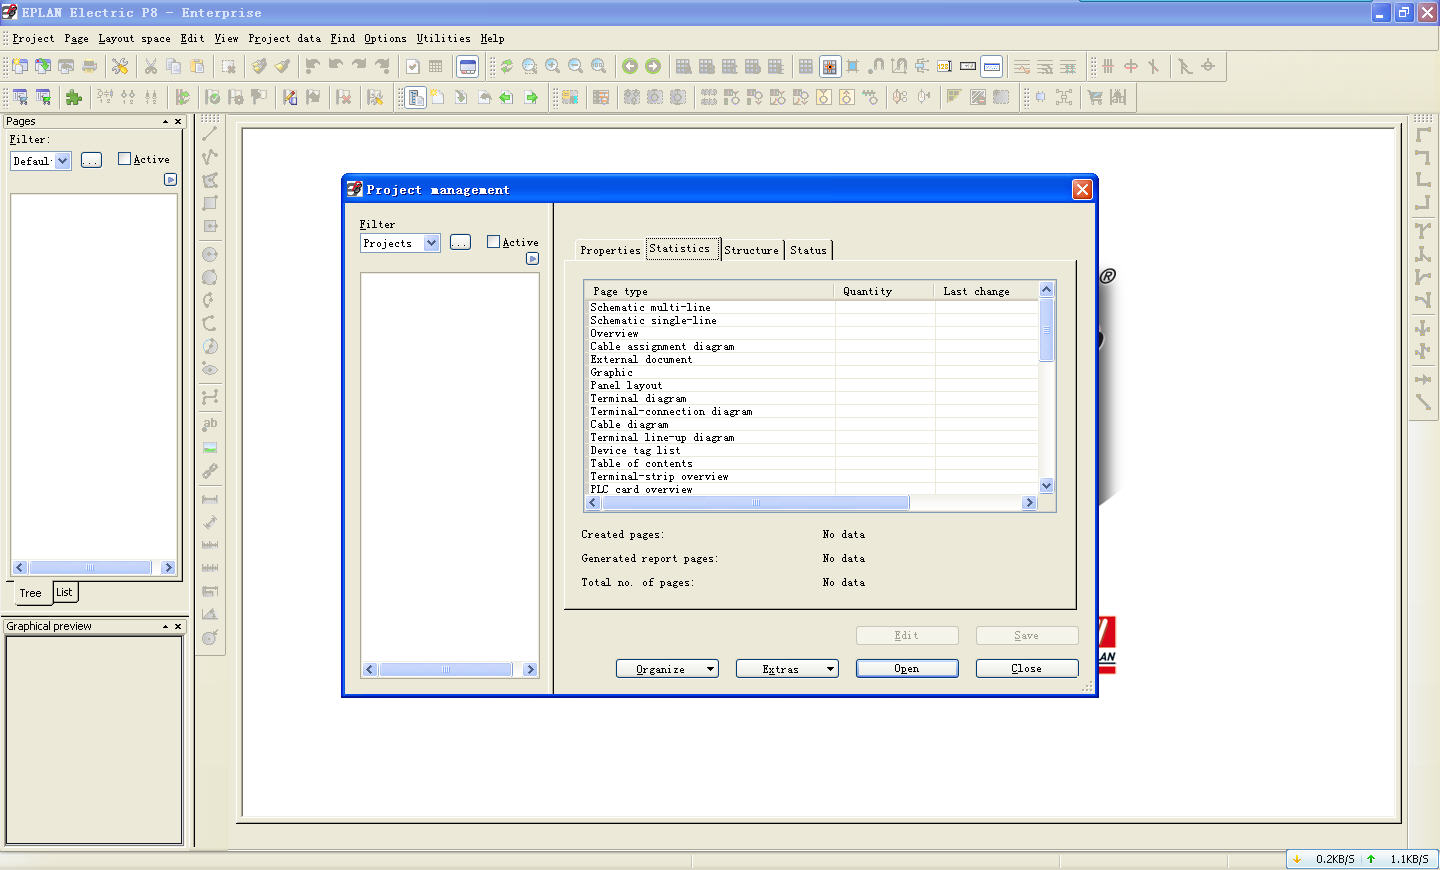Switch Pages panel to List tab
Viewport: 1440px width, 870px height.
pyautogui.click(x=64, y=592)
